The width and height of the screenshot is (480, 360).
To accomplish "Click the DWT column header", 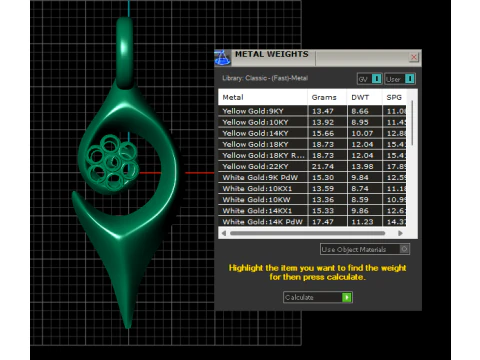I will [364, 97].
